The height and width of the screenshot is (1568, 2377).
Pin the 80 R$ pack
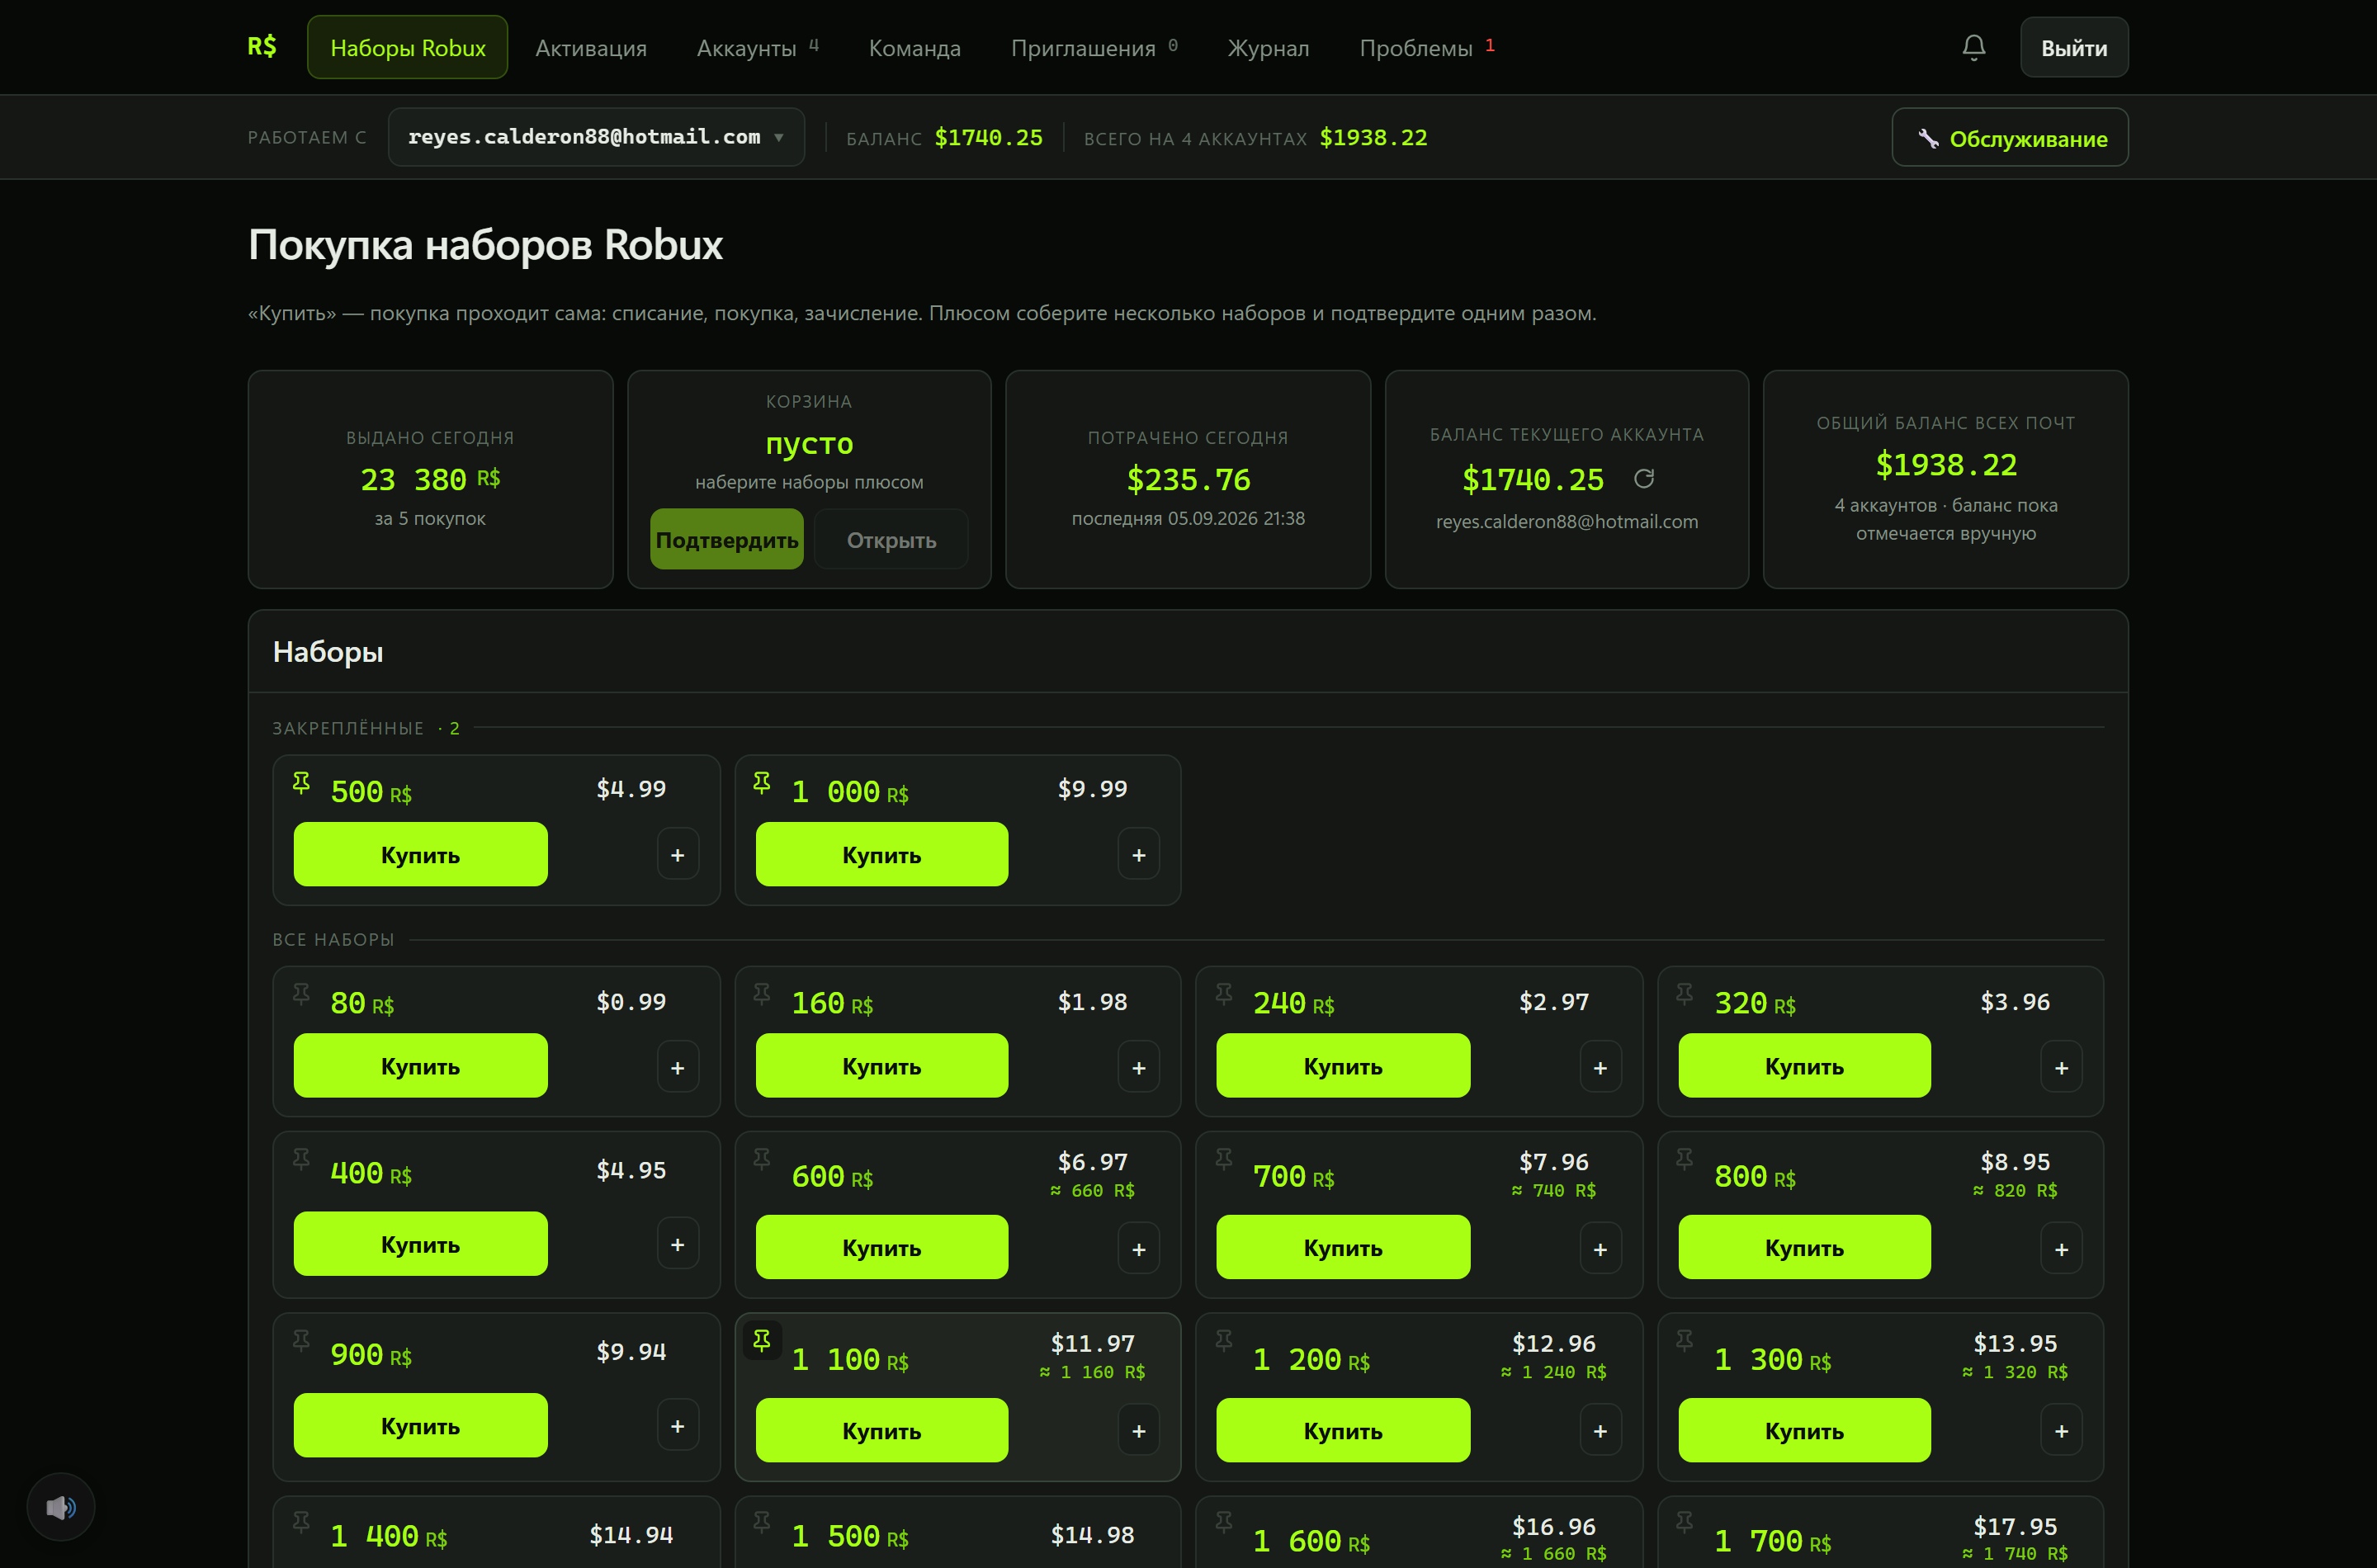coord(301,995)
